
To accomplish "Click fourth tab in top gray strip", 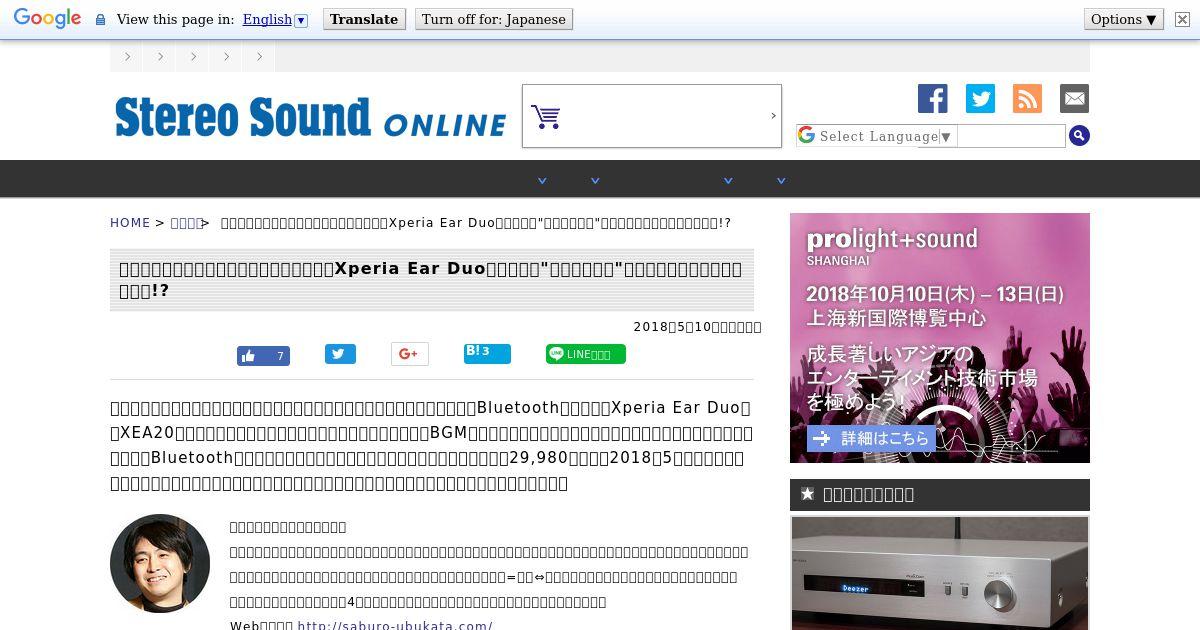I will click(x=226, y=57).
